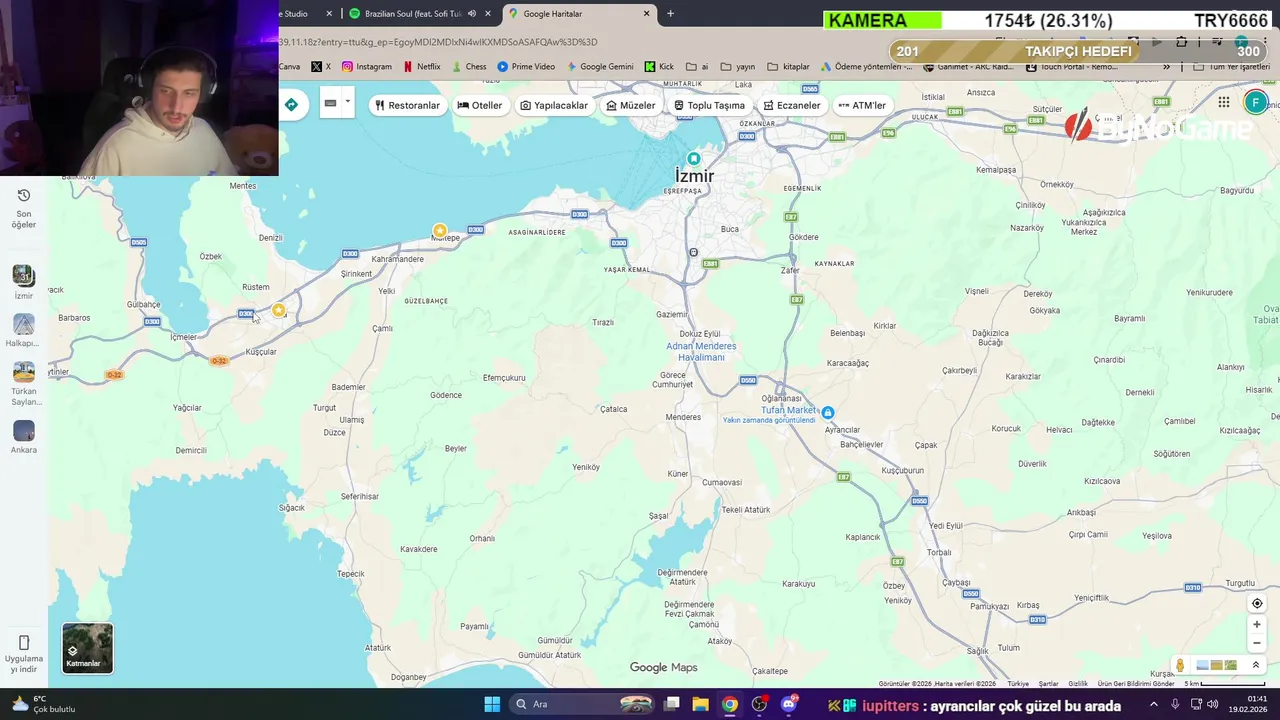This screenshot has height=720, width=1280.
Task: Expand the yayın bookmarks folder
Action: point(738,67)
